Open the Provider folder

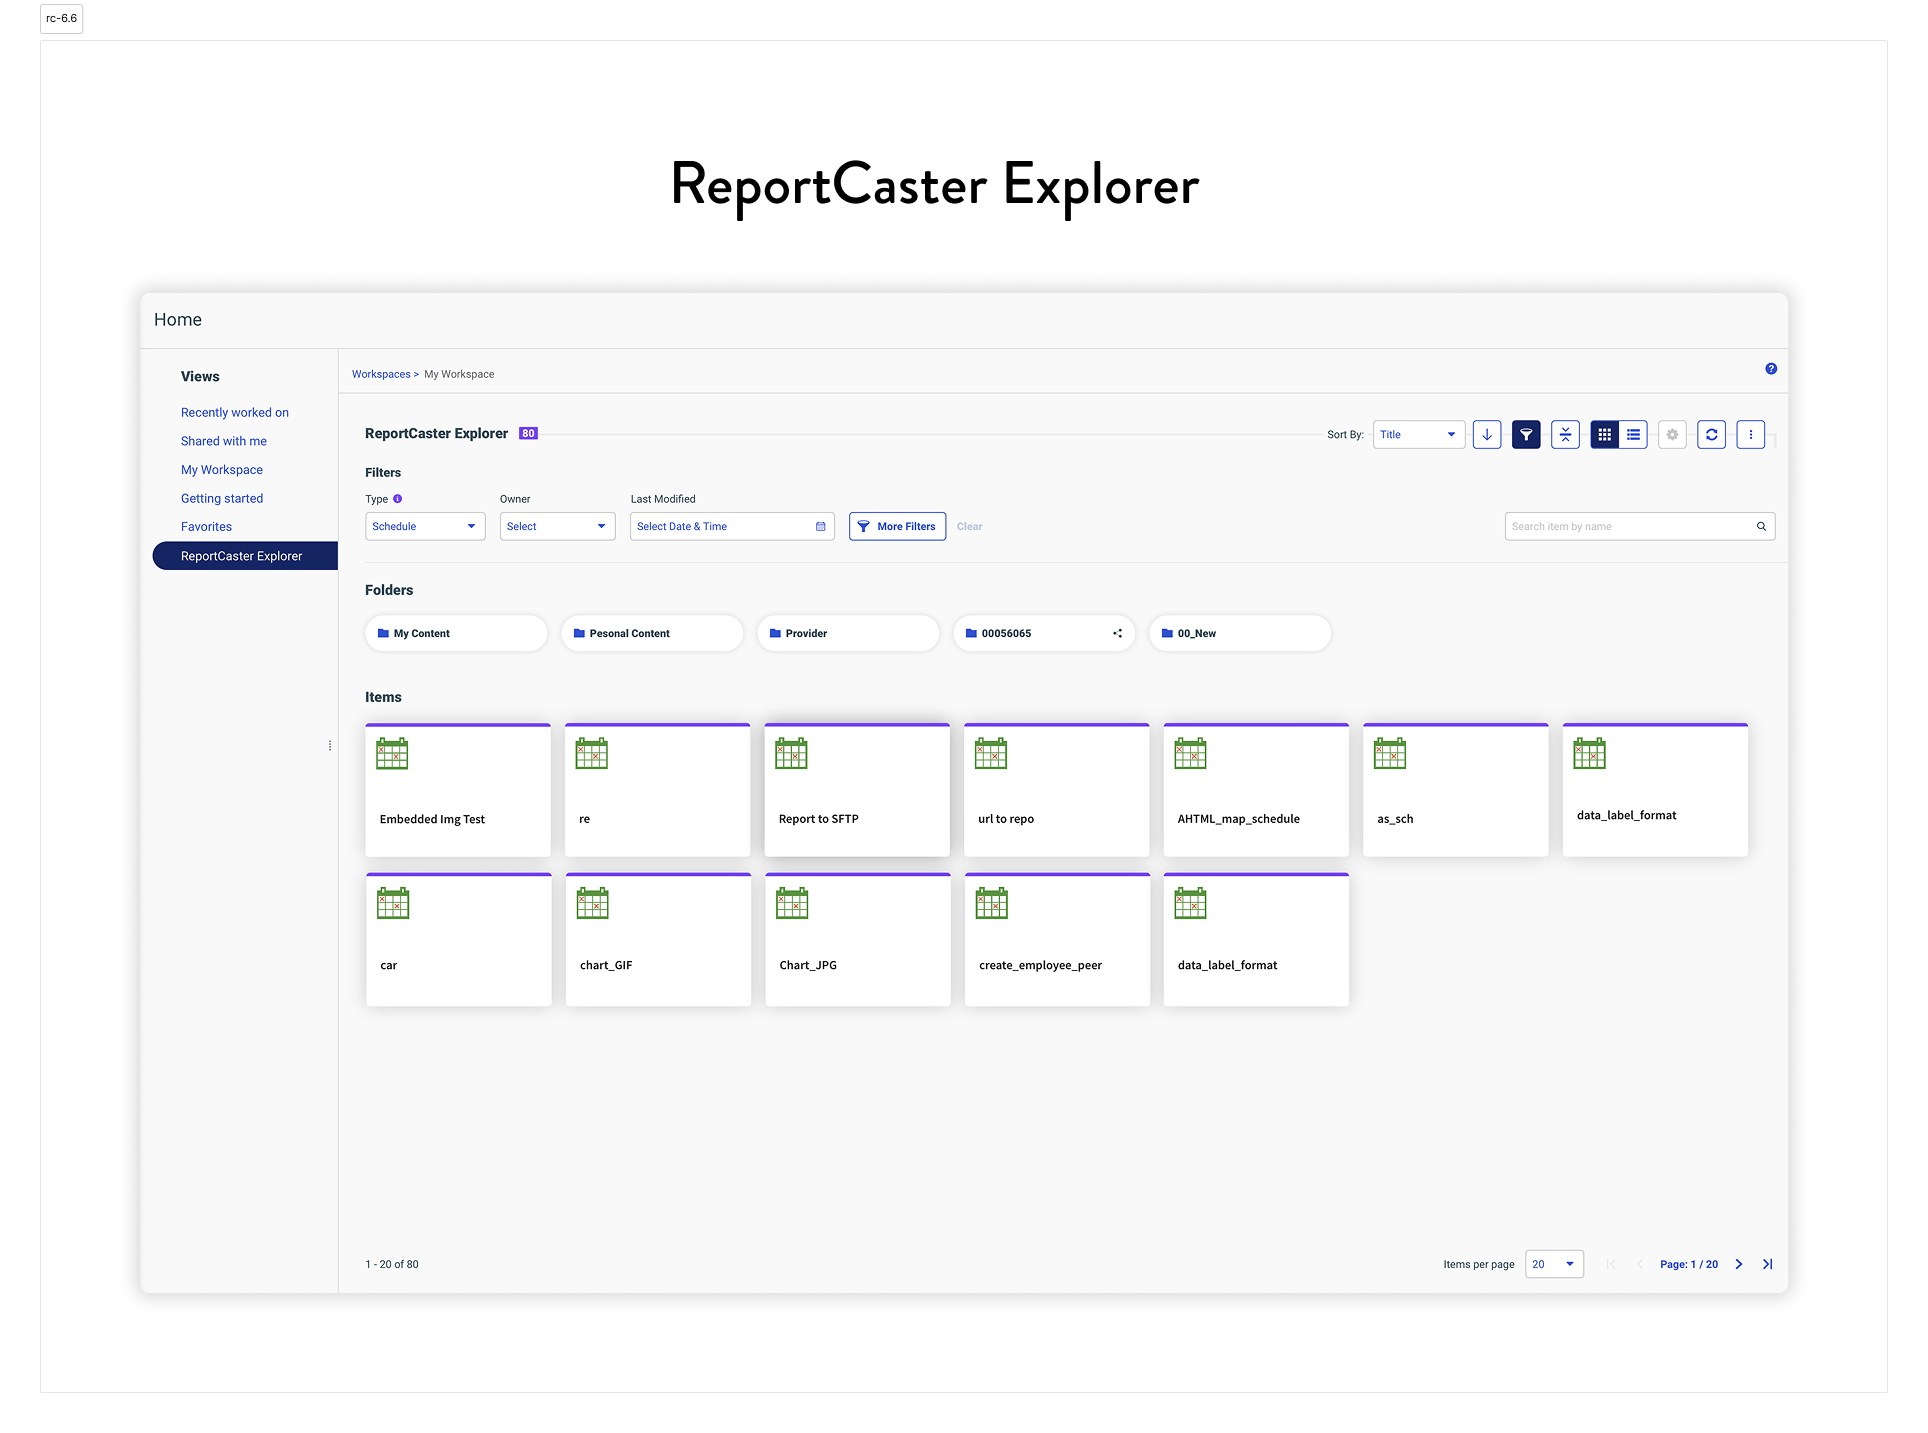[x=848, y=634]
